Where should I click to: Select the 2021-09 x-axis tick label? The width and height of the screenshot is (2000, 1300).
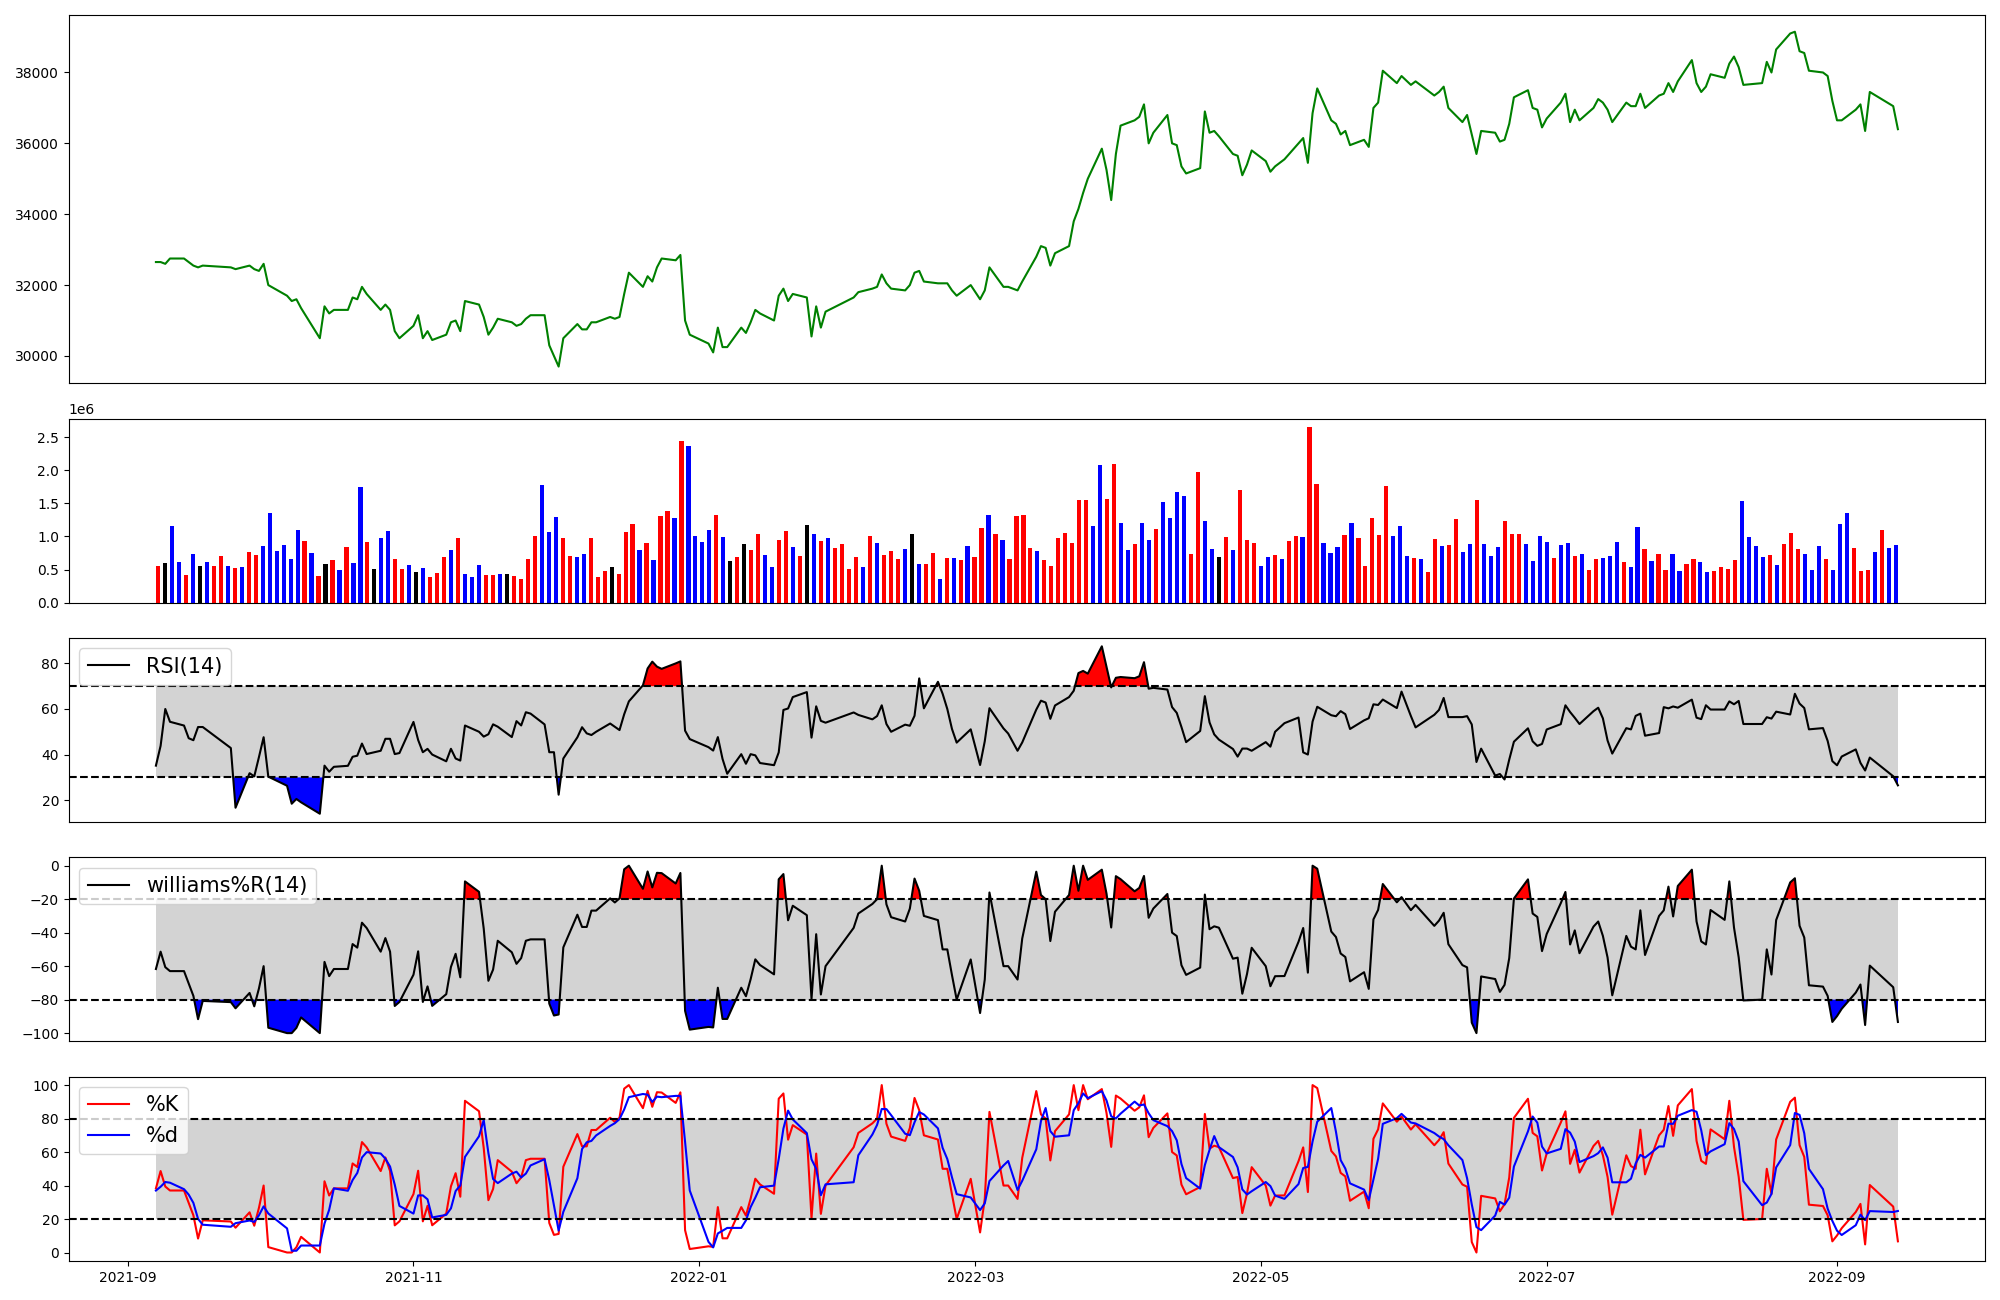[127, 1277]
